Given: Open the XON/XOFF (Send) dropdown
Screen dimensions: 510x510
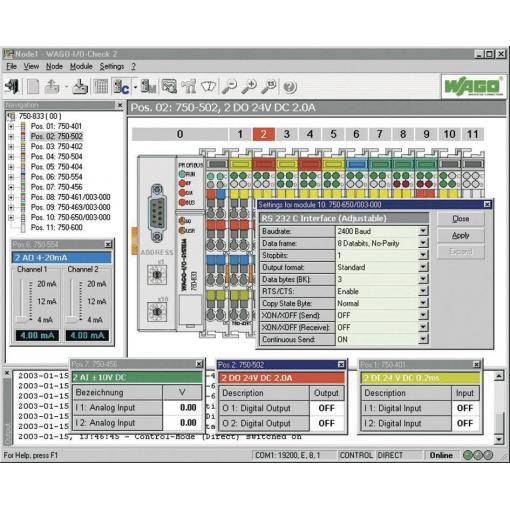Looking at the screenshot, I should [x=423, y=315].
